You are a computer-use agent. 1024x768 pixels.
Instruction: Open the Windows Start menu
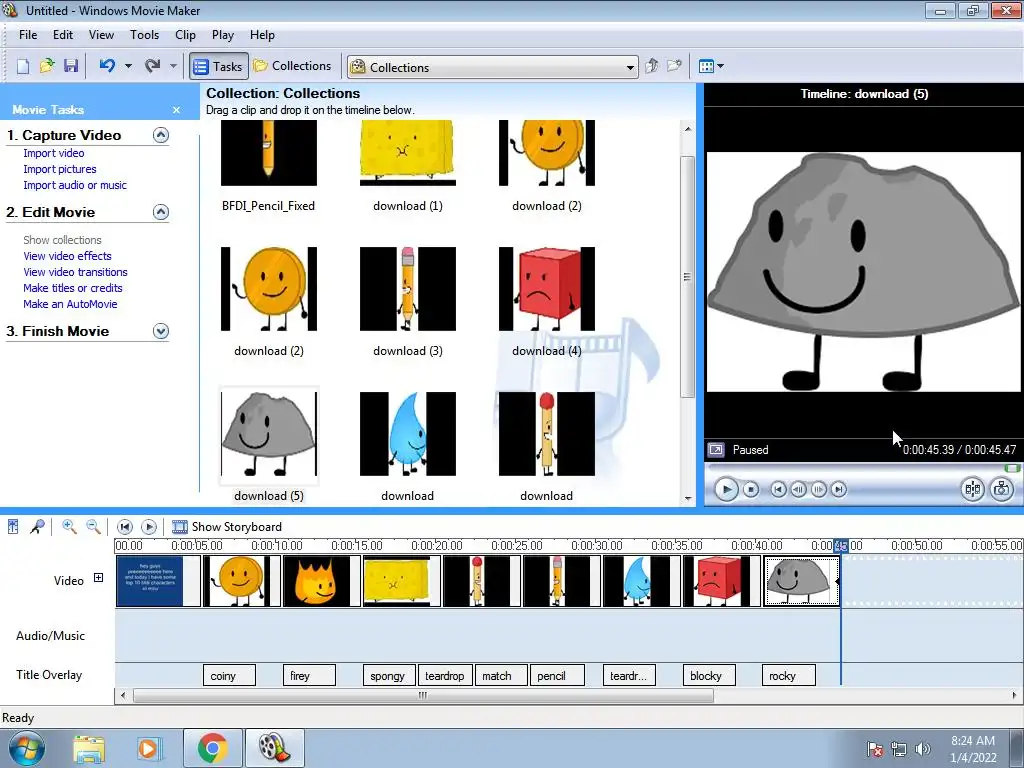(27, 748)
